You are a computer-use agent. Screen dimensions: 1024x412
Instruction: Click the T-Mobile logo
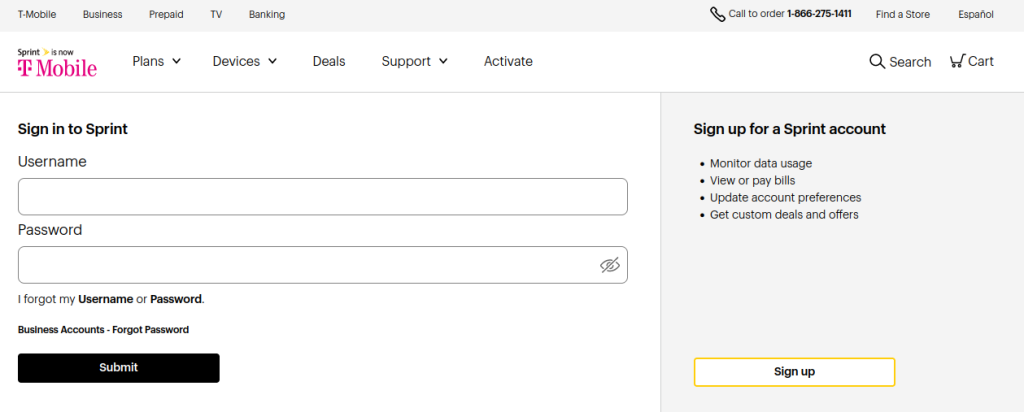tap(57, 62)
